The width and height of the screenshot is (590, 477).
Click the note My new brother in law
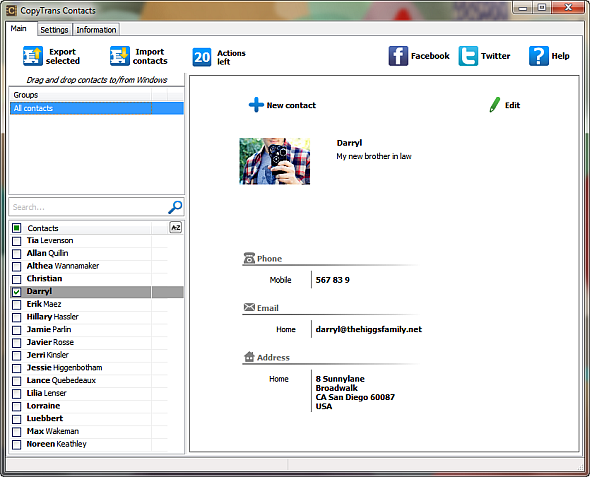(374, 156)
